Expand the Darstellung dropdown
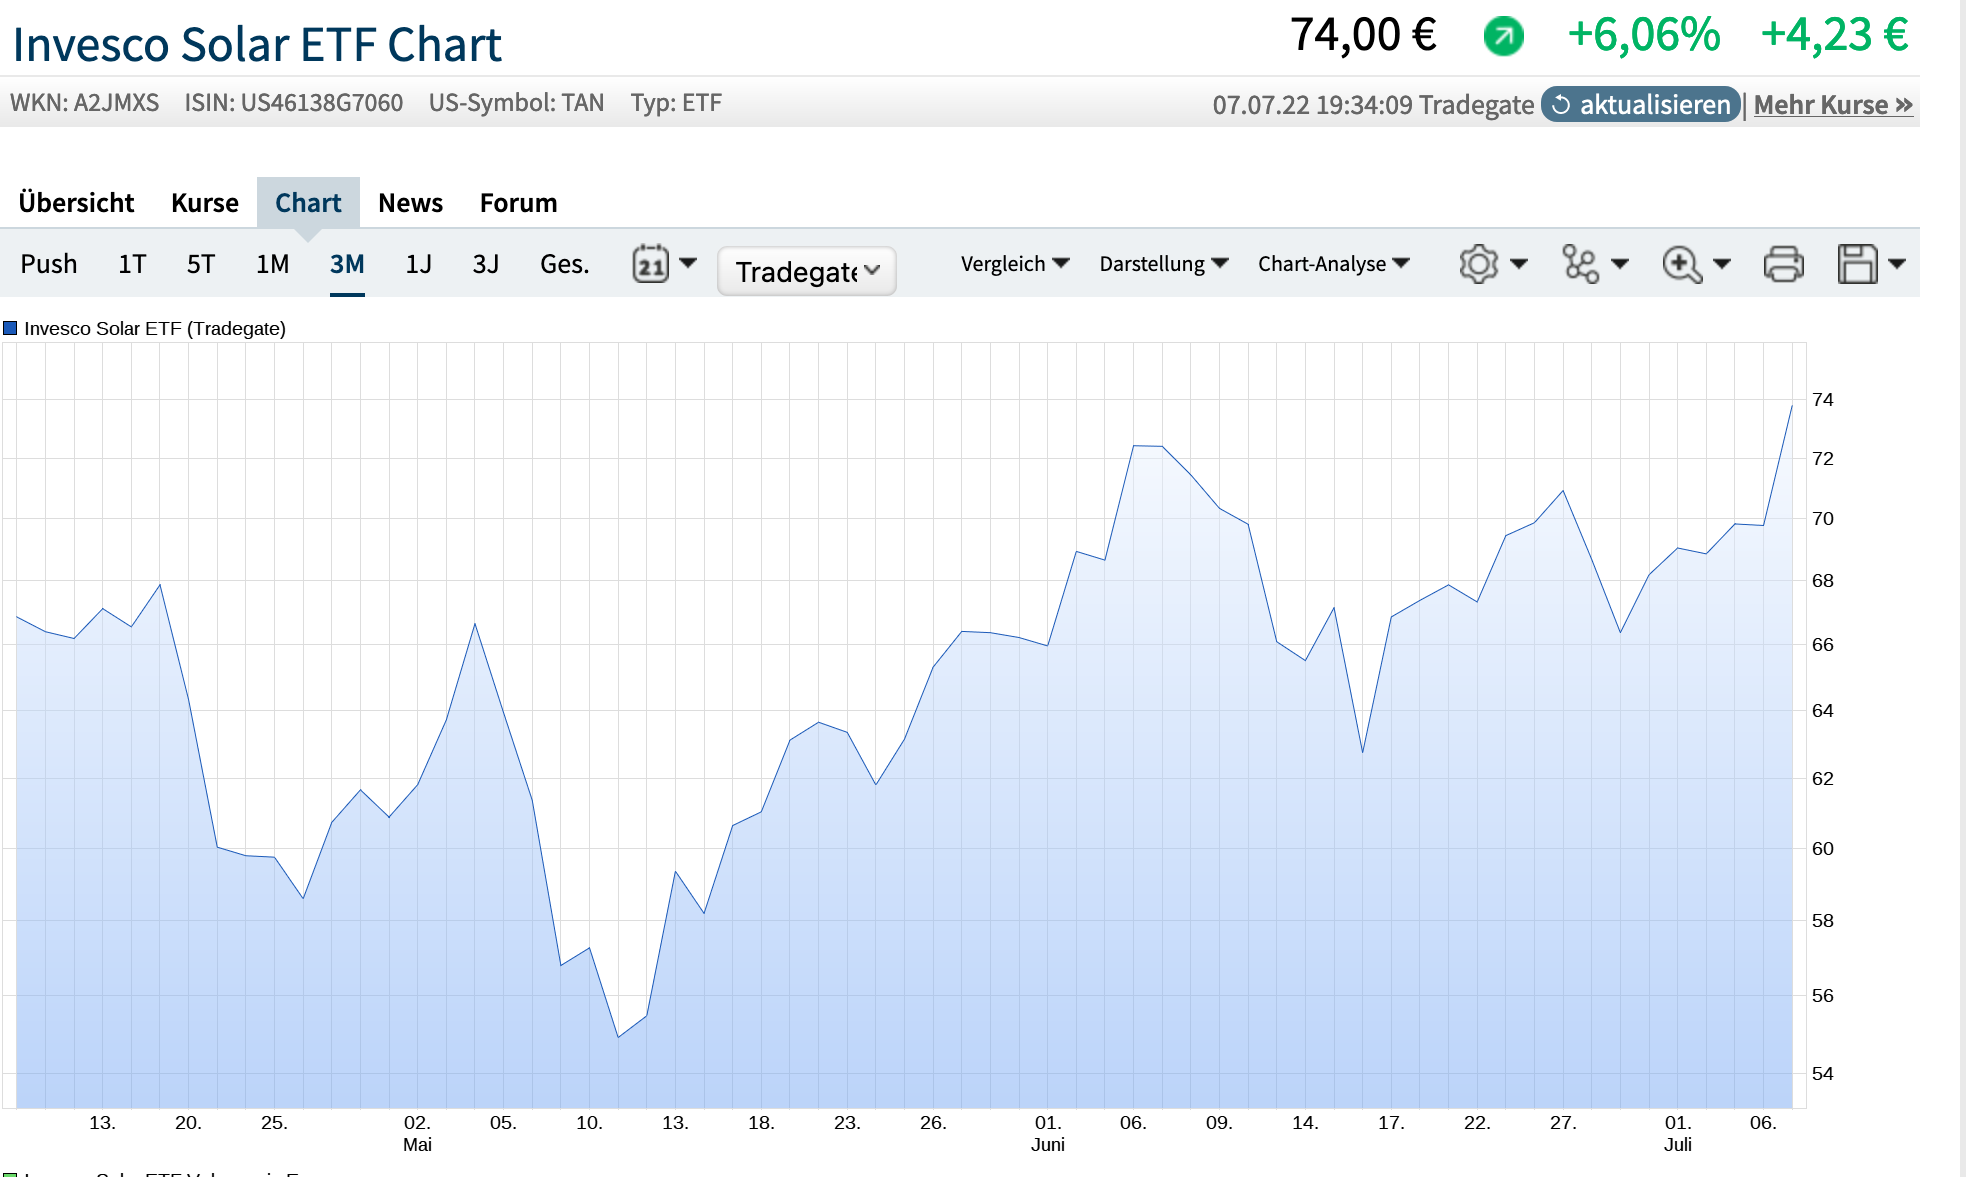This screenshot has height=1177, width=1966. pos(1163,263)
